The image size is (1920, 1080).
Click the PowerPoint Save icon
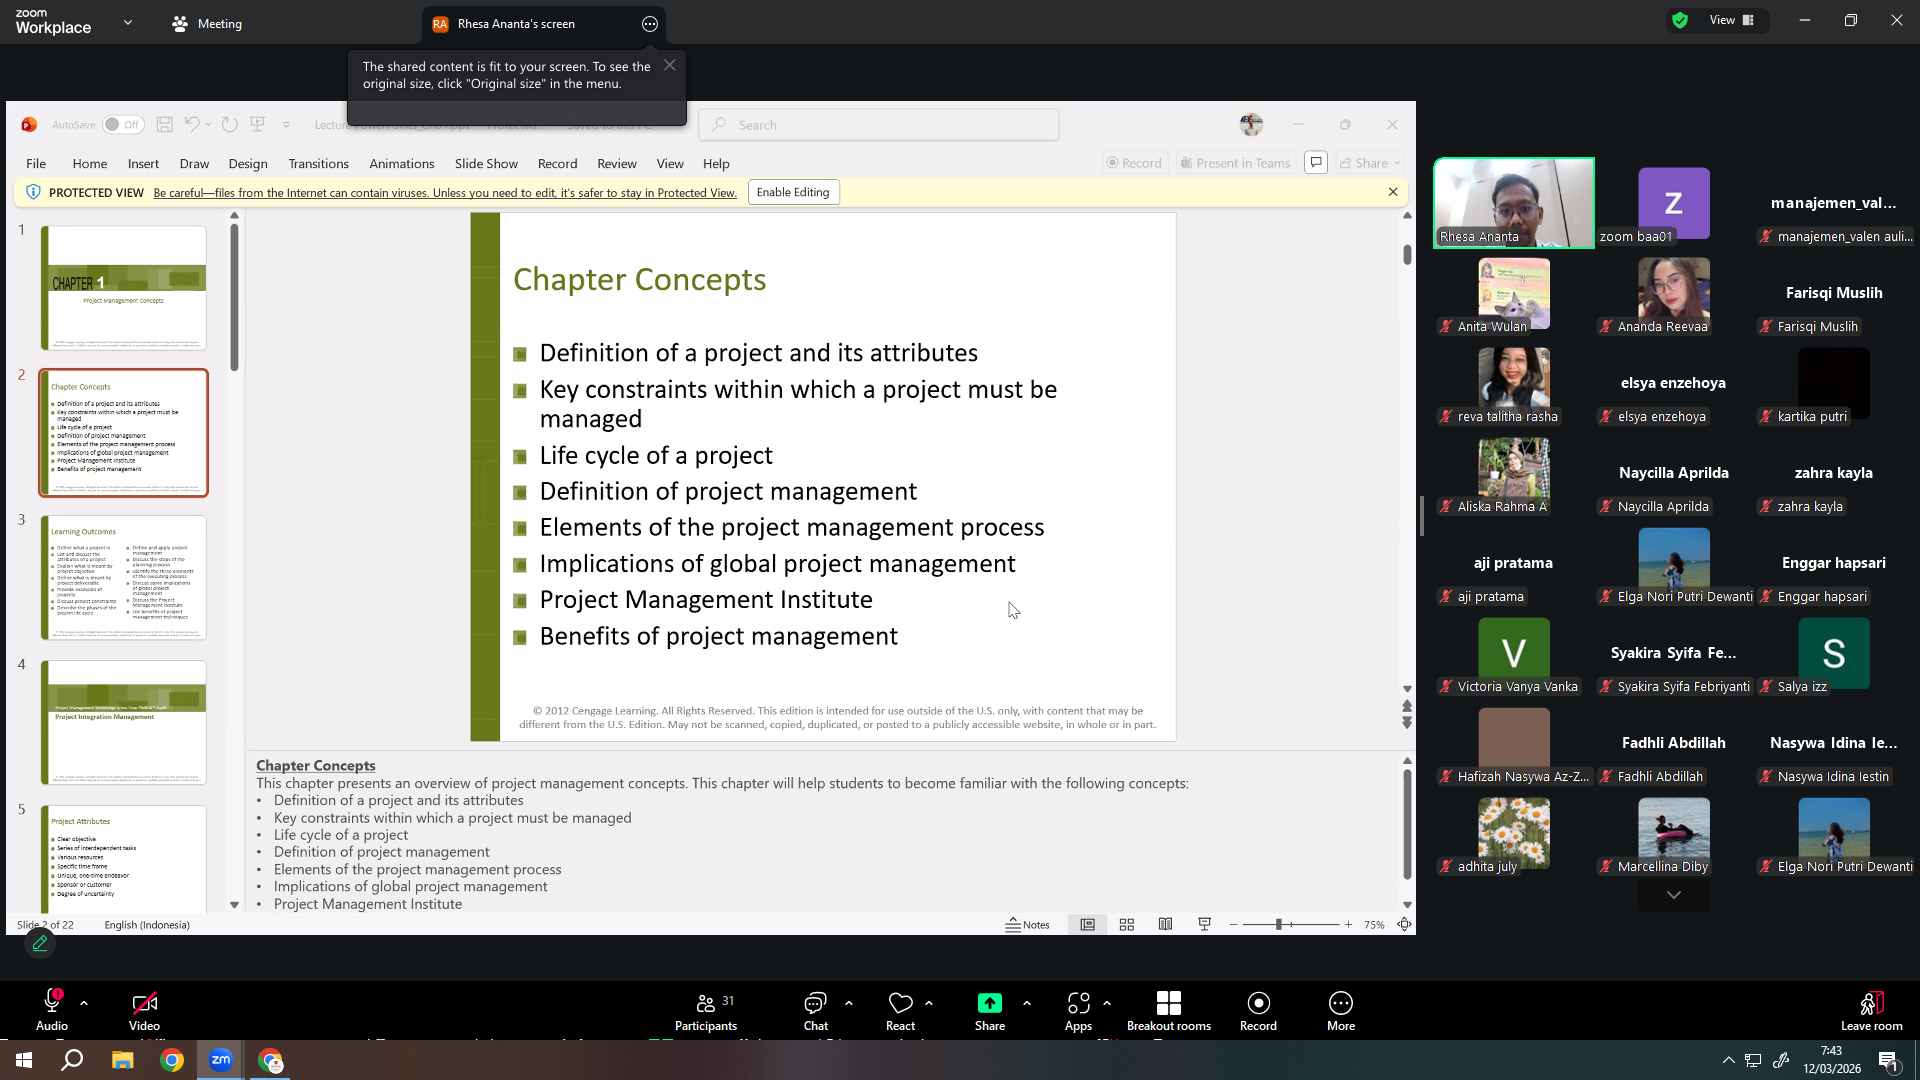click(x=165, y=124)
